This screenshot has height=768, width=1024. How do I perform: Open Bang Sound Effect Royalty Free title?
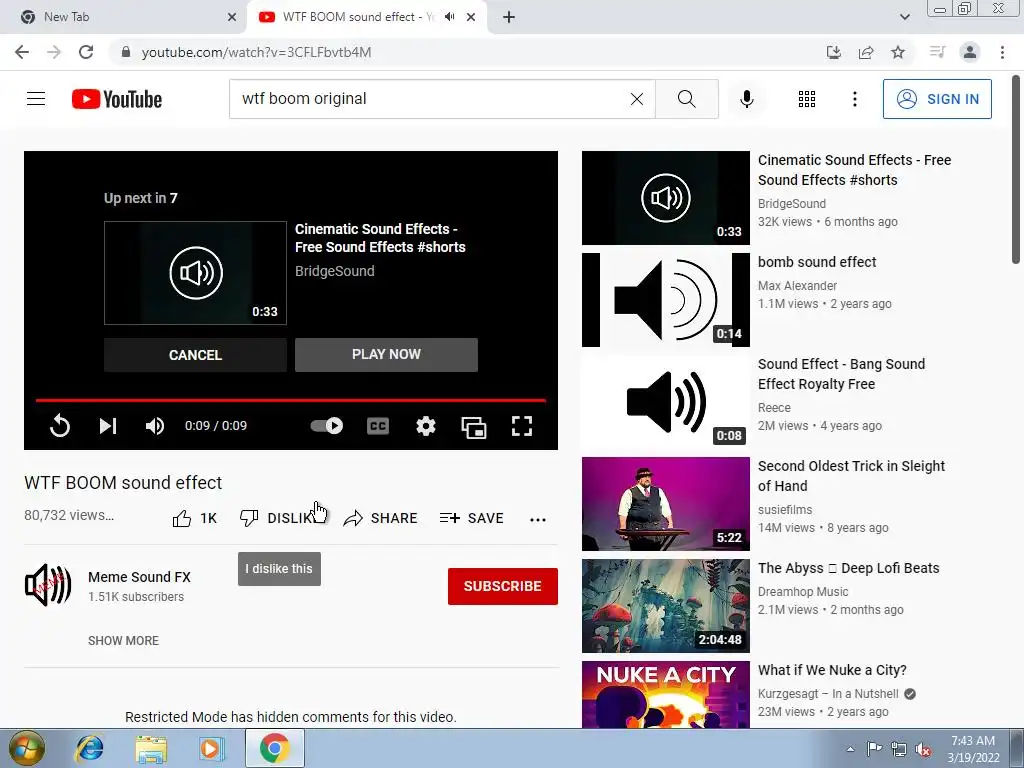(841, 374)
